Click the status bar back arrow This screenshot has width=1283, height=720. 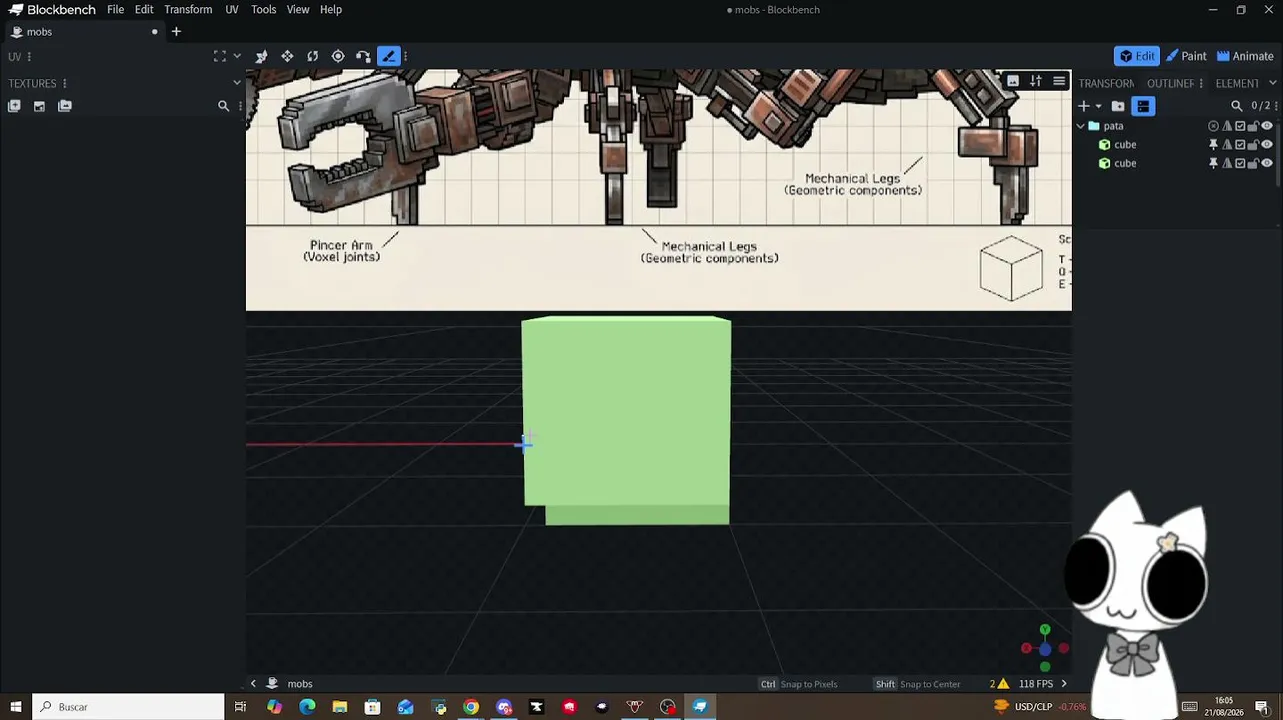click(x=253, y=684)
